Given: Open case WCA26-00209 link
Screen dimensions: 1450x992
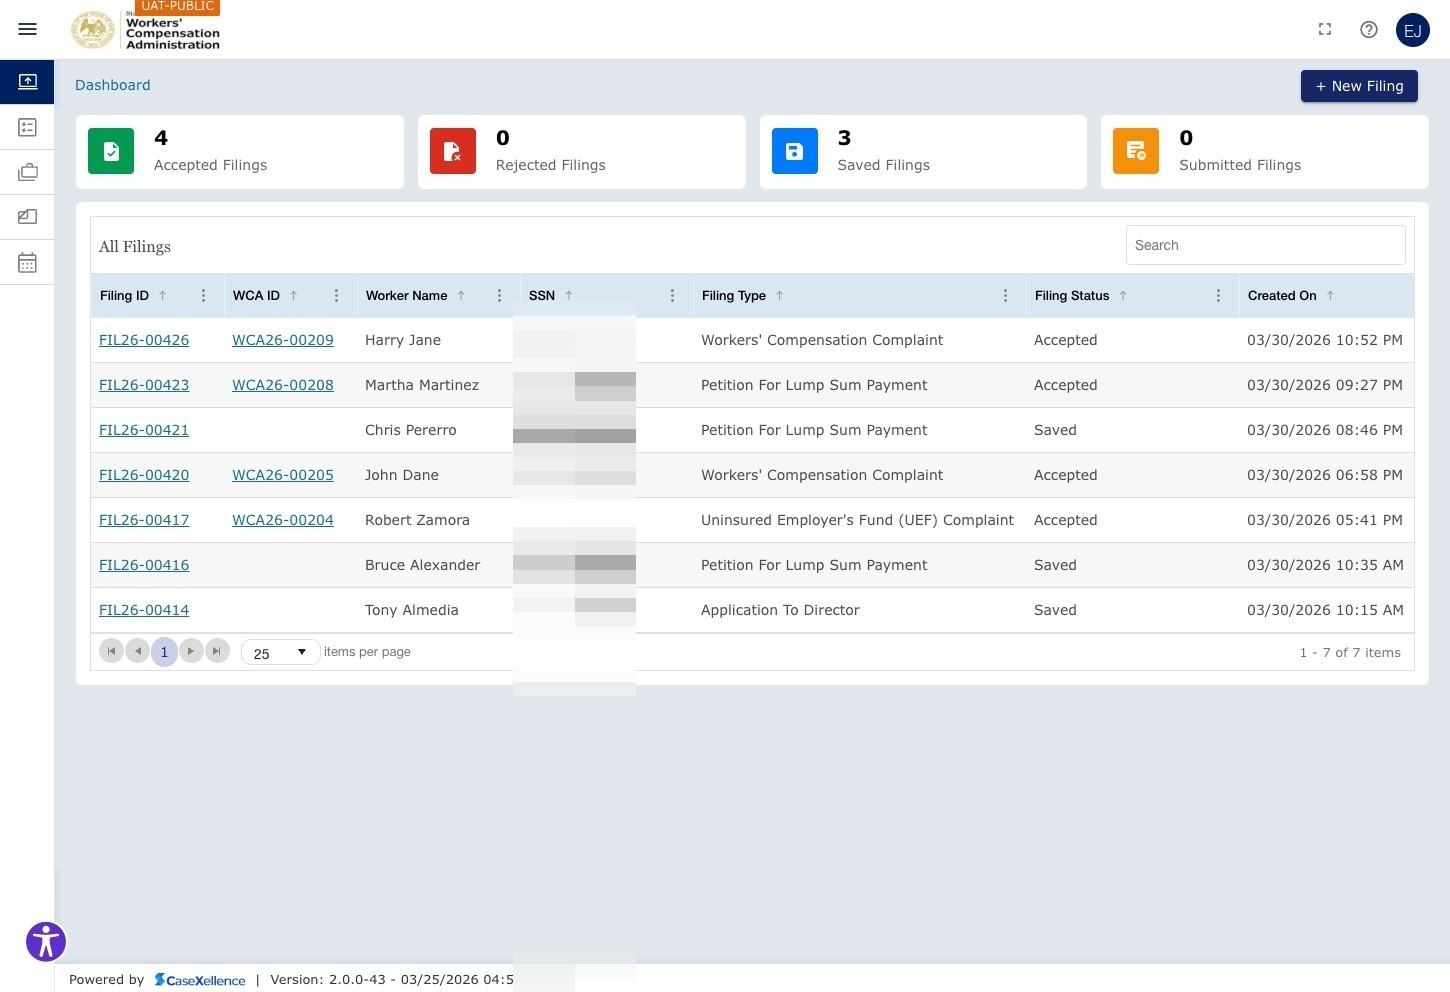Looking at the screenshot, I should tap(283, 340).
